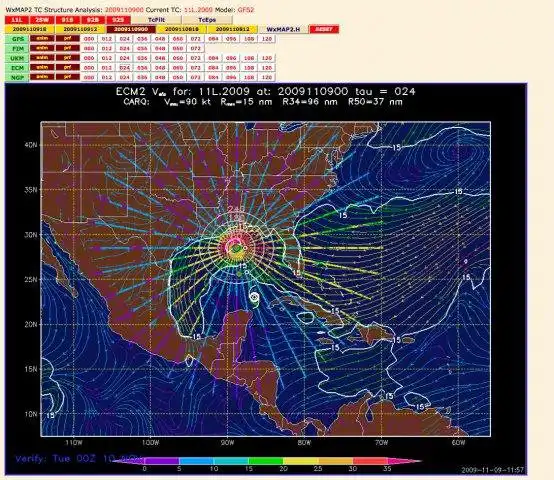Play the ECM row anim
554x480 pixels.
click(42, 67)
